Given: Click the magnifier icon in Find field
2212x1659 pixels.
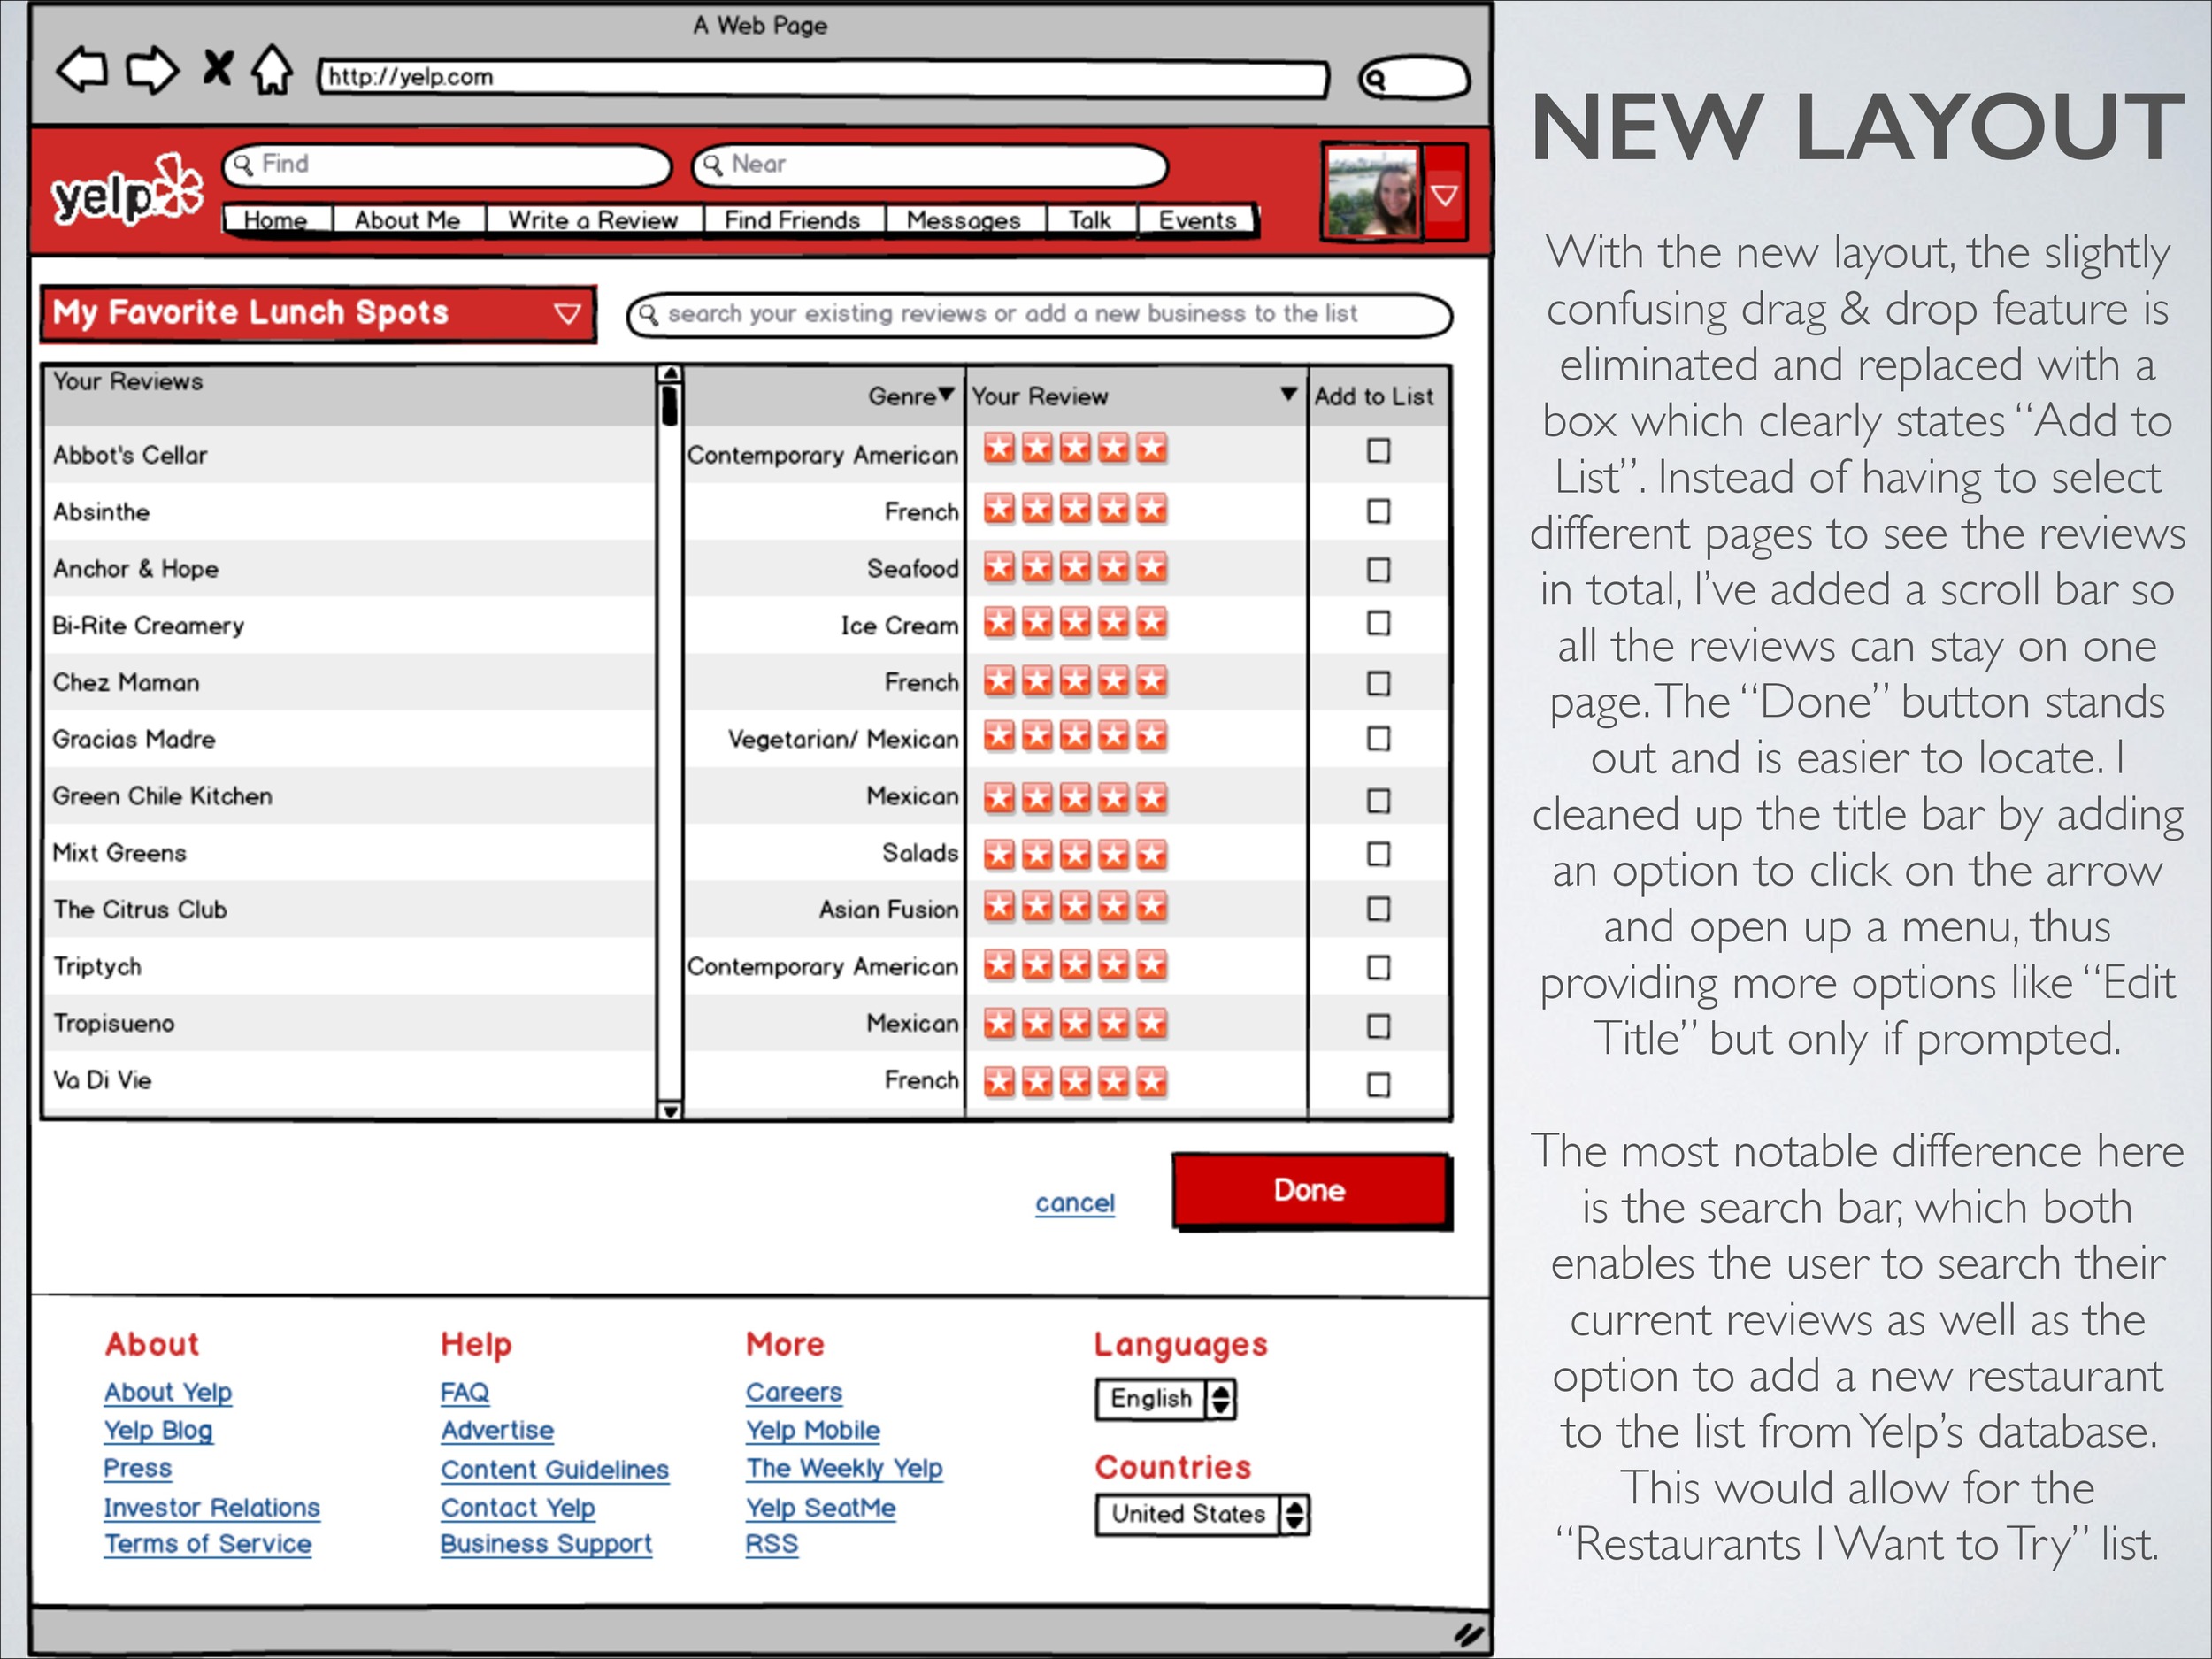Looking at the screenshot, I should pos(243,165).
